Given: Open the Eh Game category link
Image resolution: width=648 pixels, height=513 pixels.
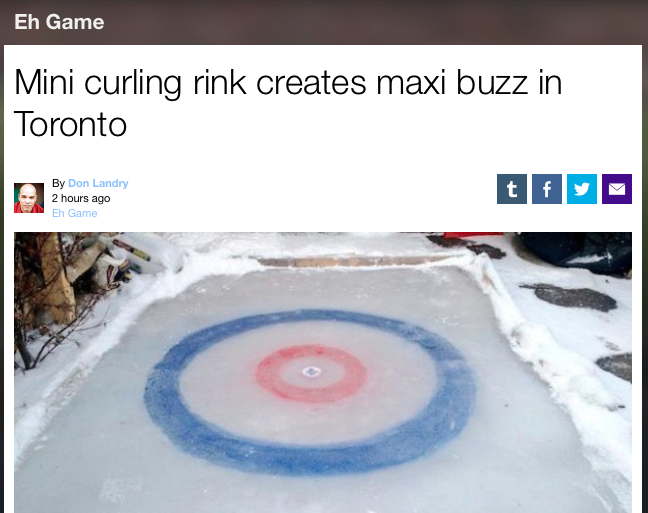Looking at the screenshot, I should 75,213.
